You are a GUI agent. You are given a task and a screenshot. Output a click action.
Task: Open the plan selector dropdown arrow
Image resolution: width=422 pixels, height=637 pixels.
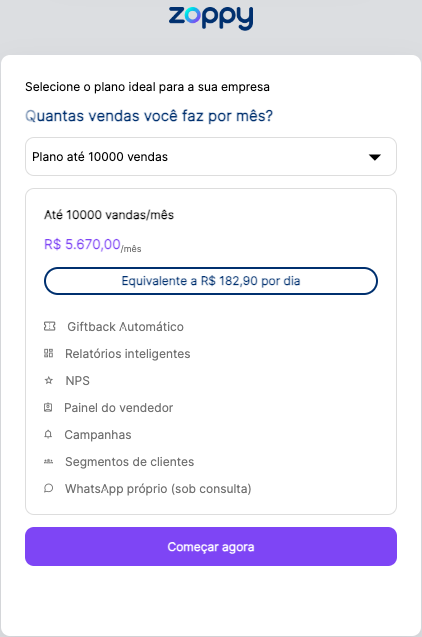tap(374, 157)
